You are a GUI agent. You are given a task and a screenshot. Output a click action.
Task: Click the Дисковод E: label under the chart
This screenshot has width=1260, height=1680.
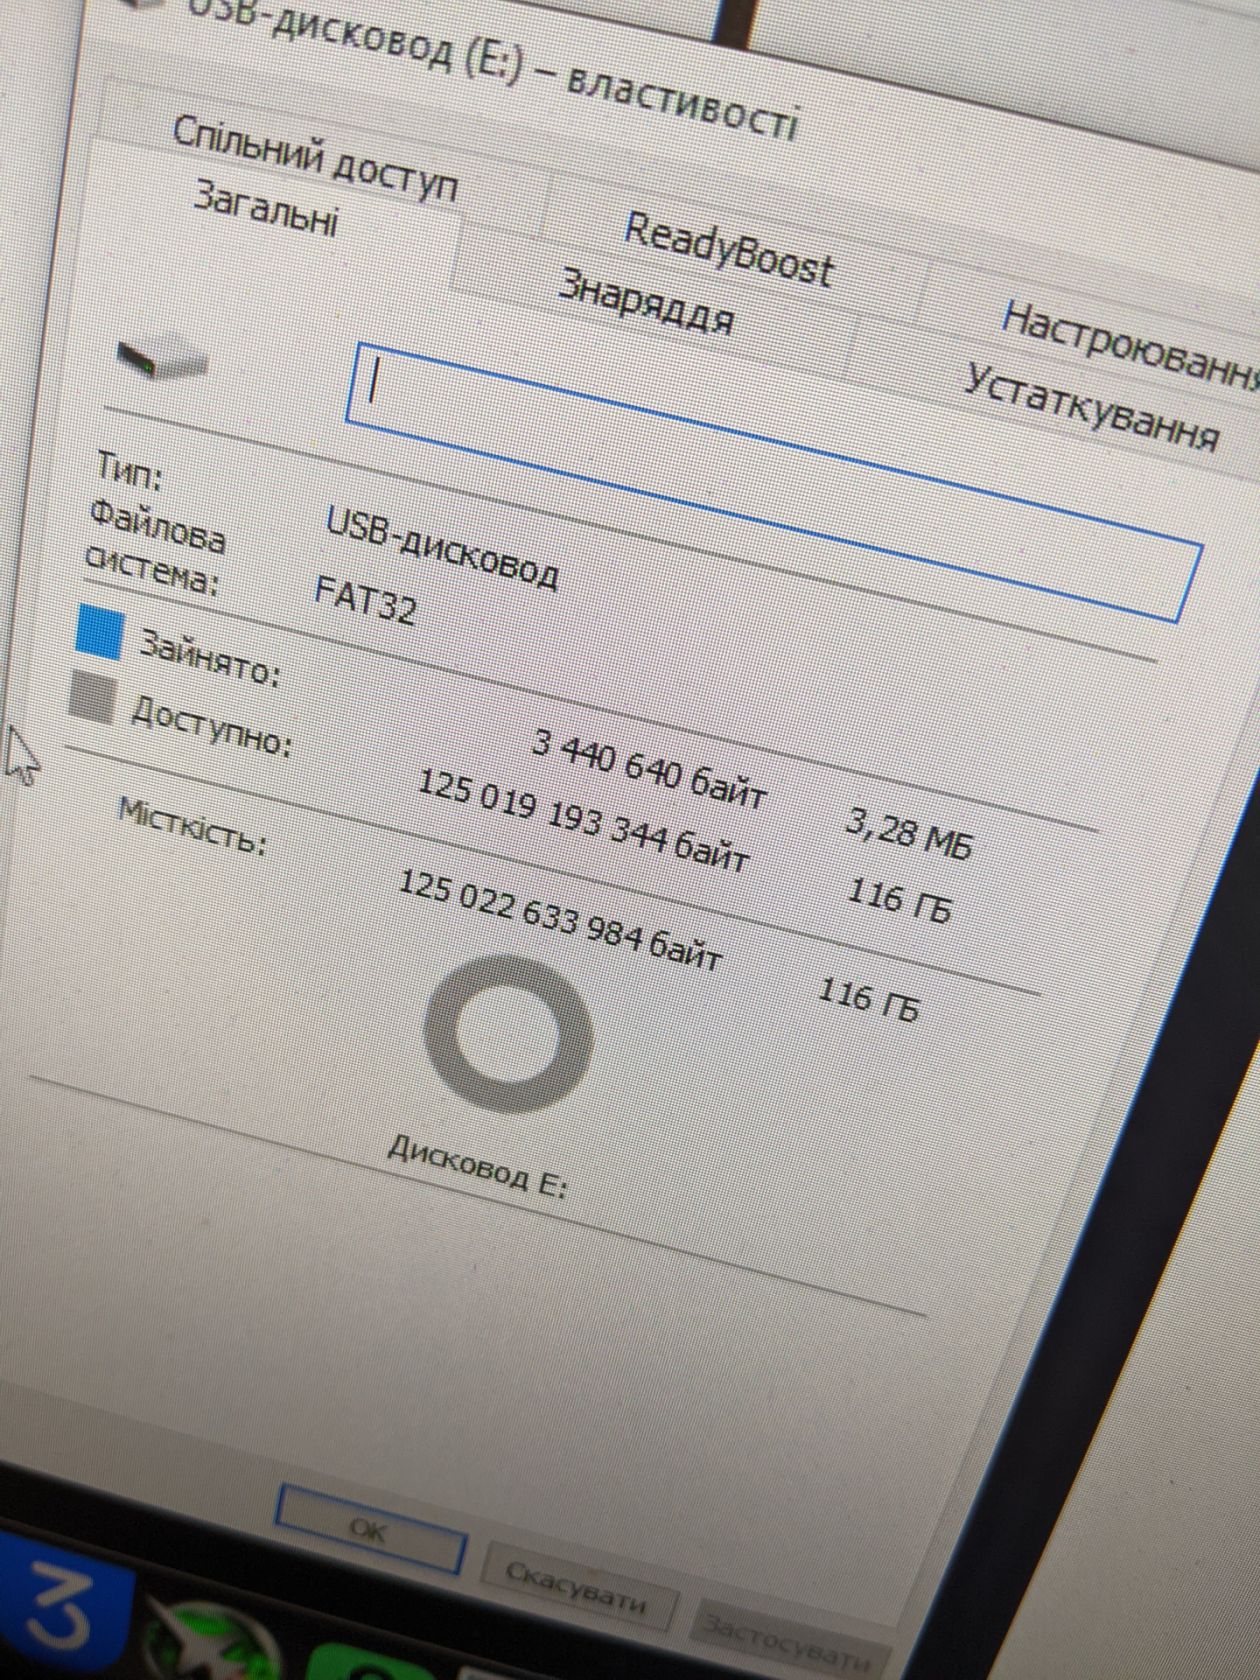point(477,1166)
